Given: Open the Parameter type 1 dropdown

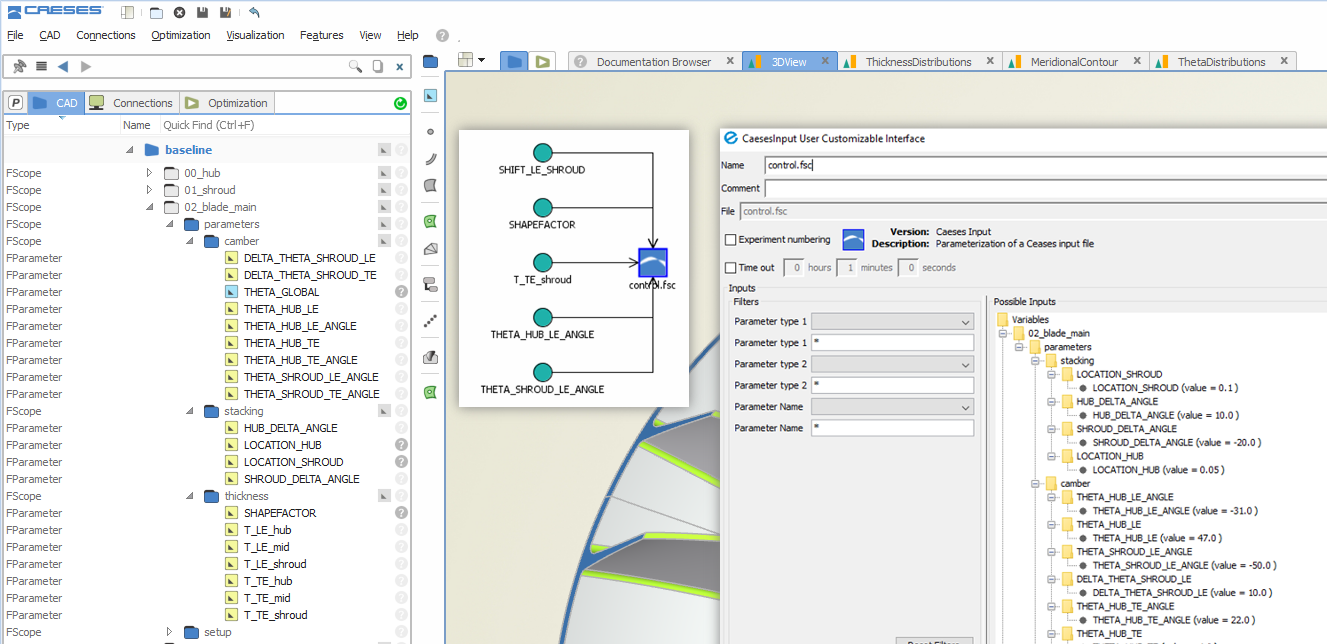Looking at the screenshot, I should (x=892, y=321).
